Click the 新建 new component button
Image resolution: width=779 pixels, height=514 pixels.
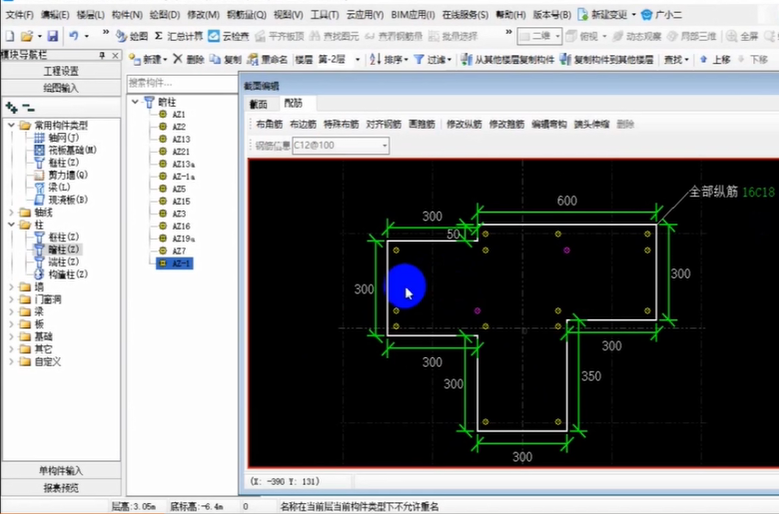(x=148, y=60)
